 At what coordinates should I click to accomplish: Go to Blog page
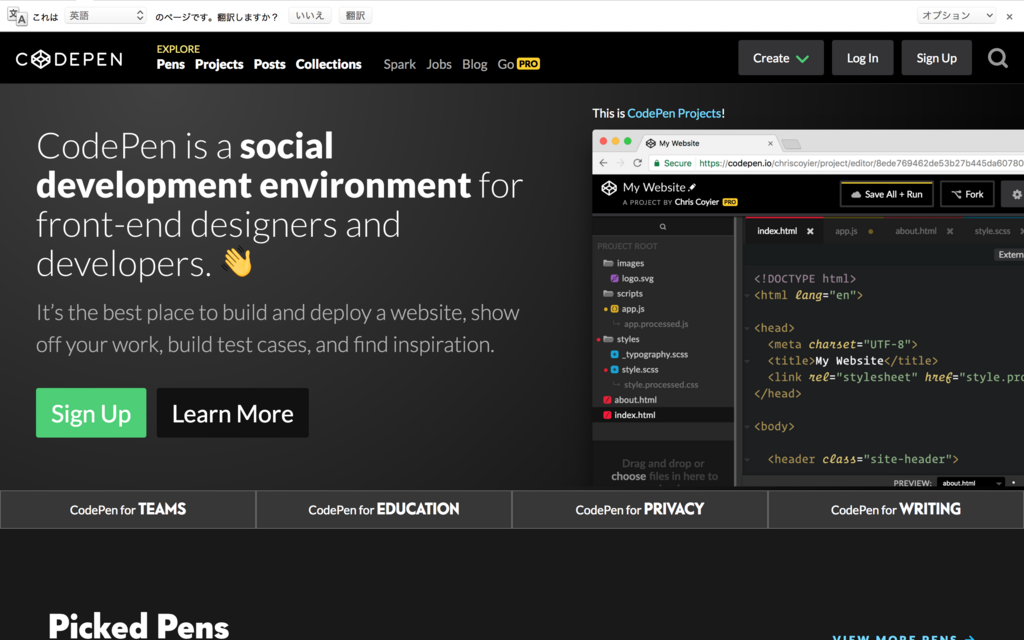click(475, 64)
